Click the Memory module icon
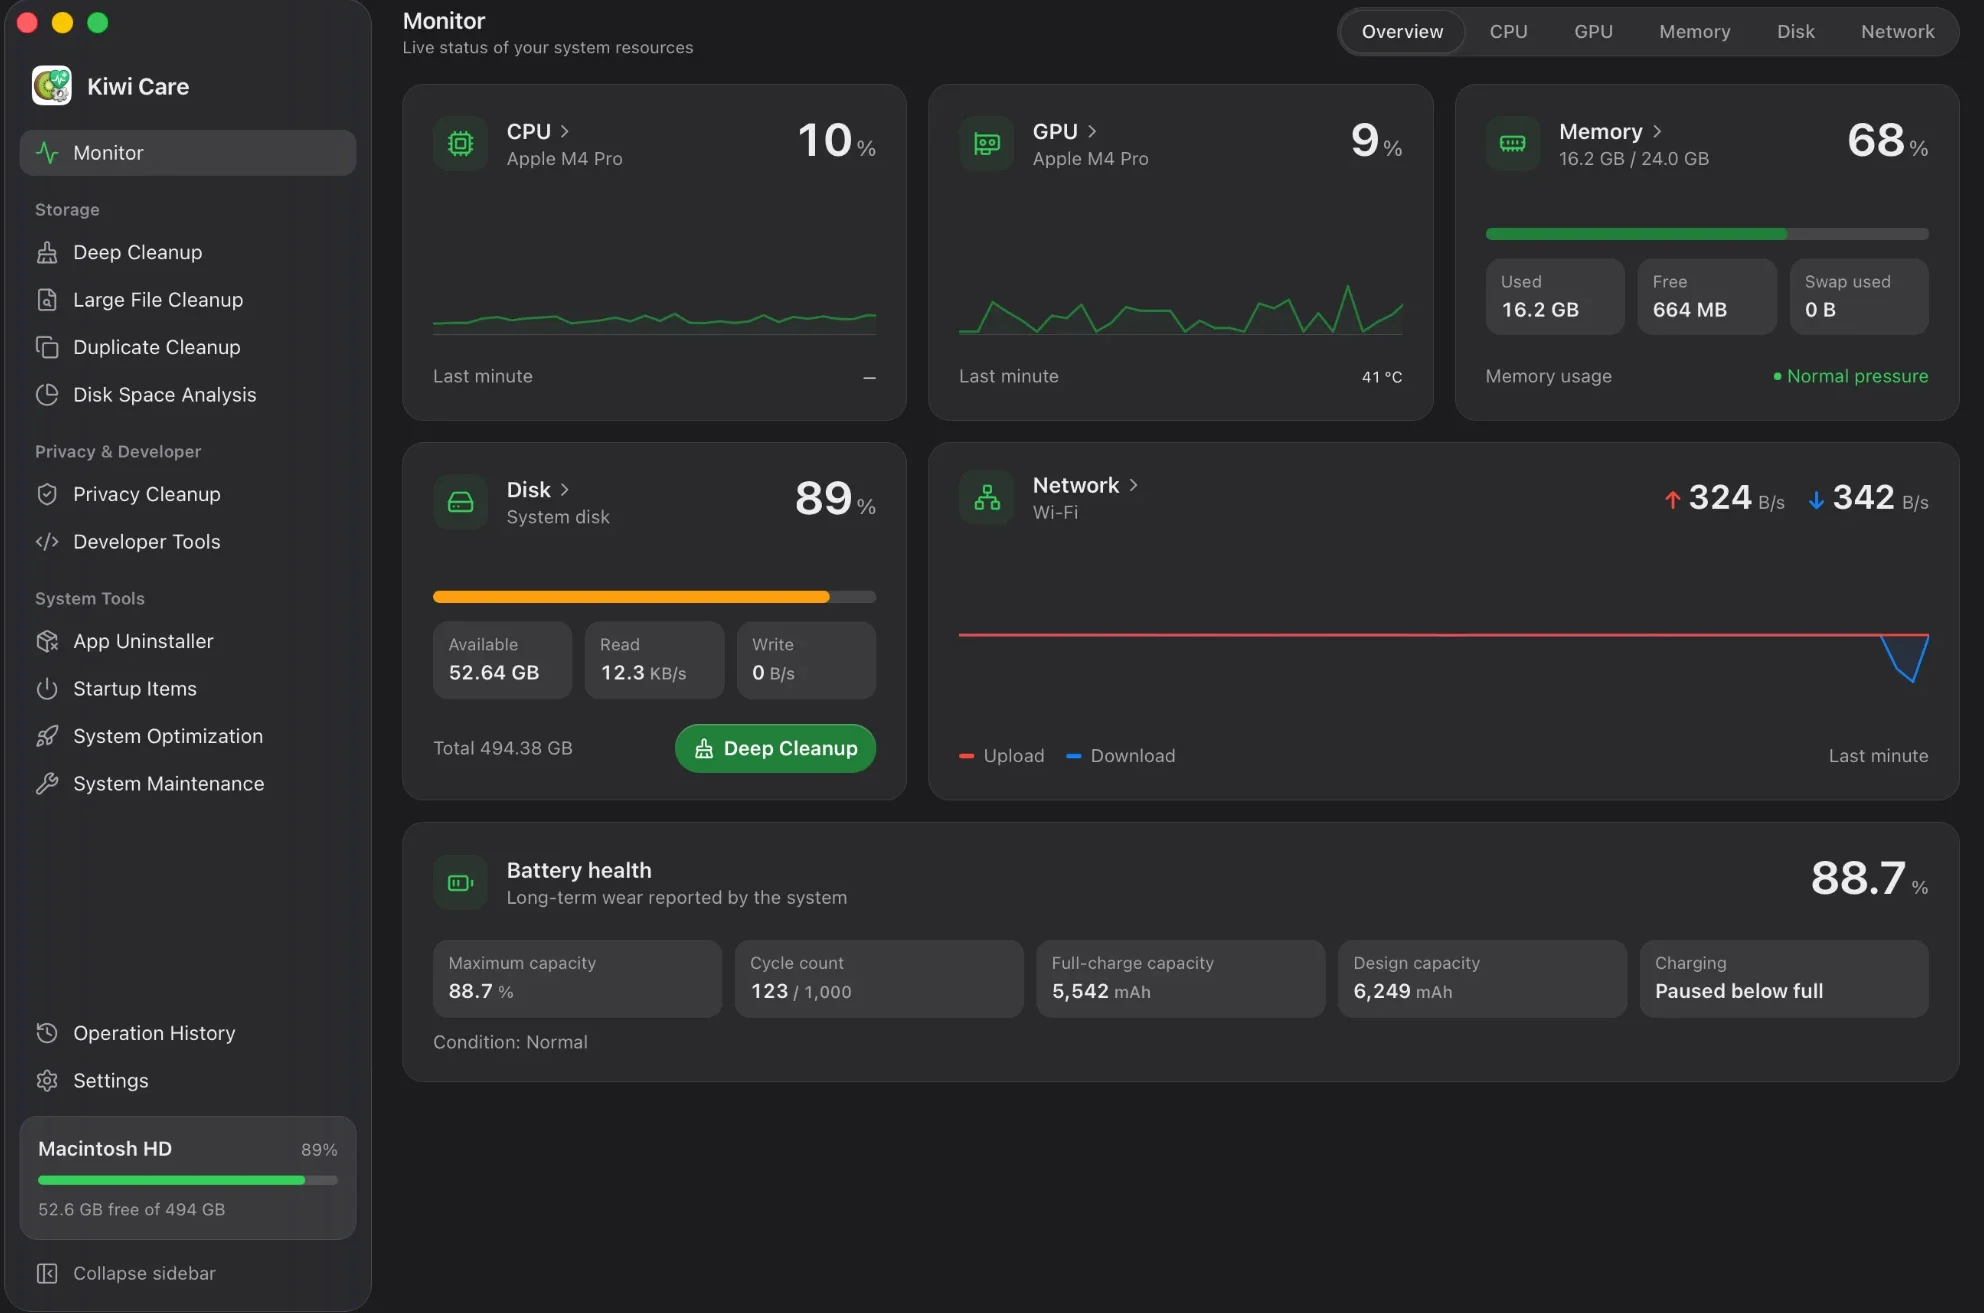The image size is (1984, 1313). (1513, 144)
